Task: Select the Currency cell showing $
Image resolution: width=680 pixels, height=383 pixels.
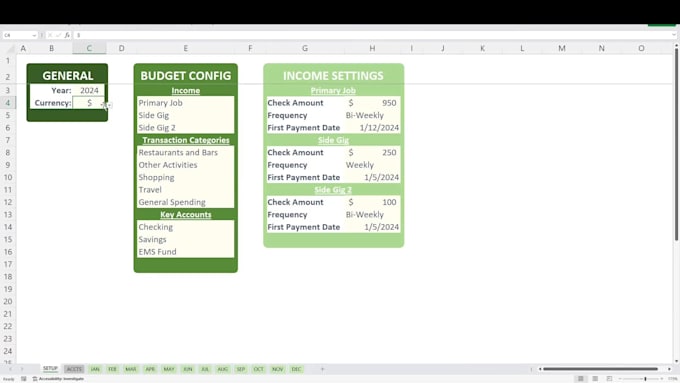Action: click(x=89, y=103)
